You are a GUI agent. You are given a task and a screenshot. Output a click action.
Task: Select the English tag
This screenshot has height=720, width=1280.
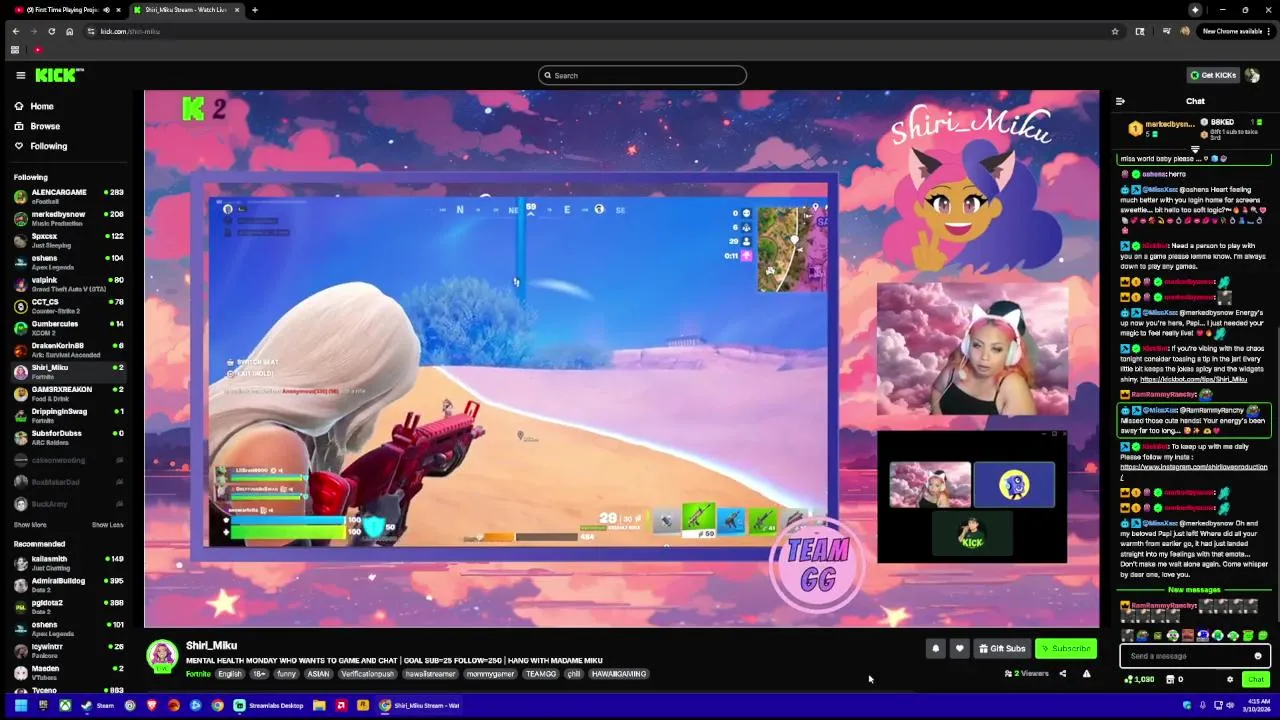point(230,674)
